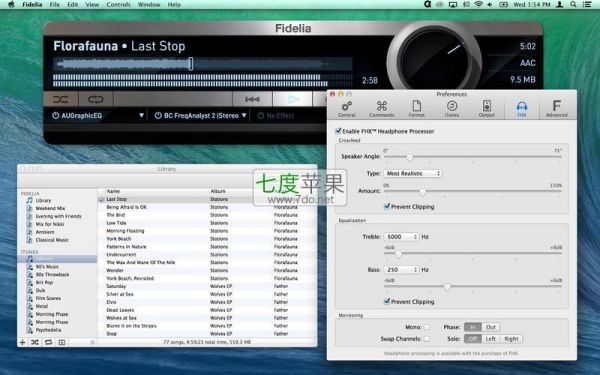The width and height of the screenshot is (600, 375).
Task: Toggle Prevent Clipping under Equalization
Action: pos(387,302)
